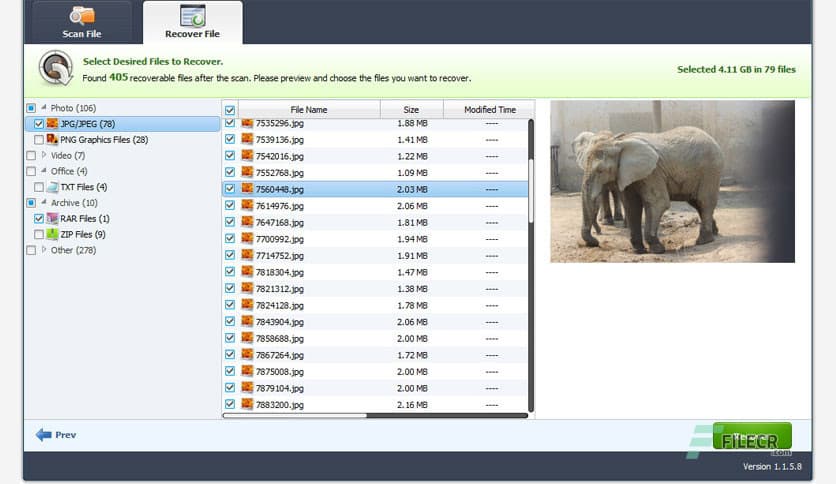
Task: Collapse the Photo (106) tree node
Action: coord(44,108)
